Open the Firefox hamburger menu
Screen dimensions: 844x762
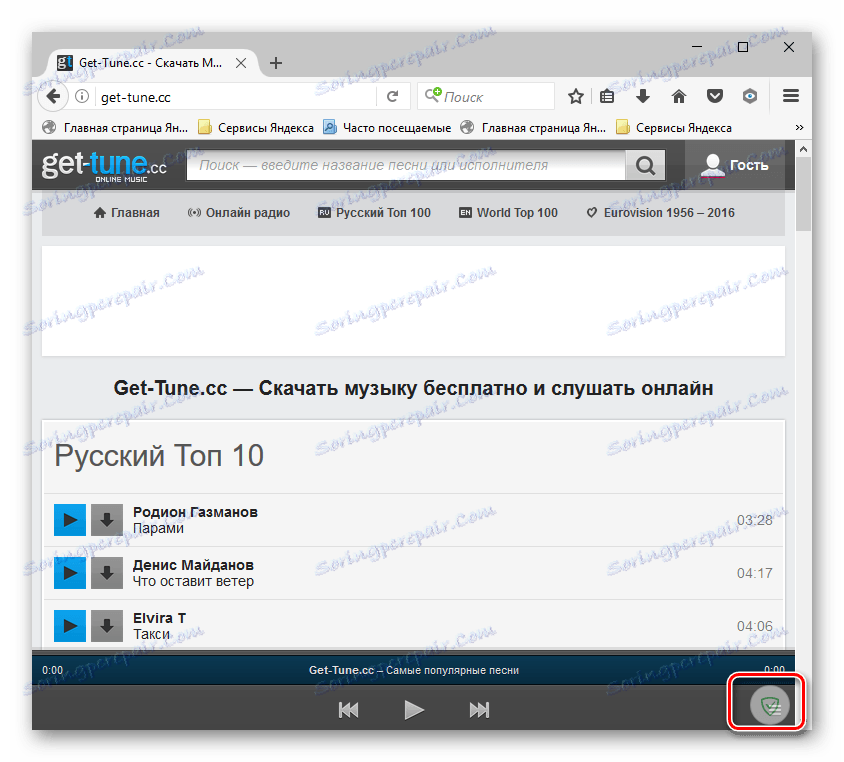[x=790, y=96]
